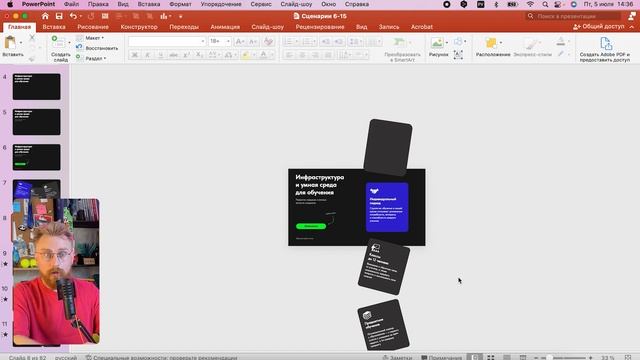The height and width of the screenshot is (360, 640).
Task: Open the font name combo box
Action: pyautogui.click(x=167, y=41)
